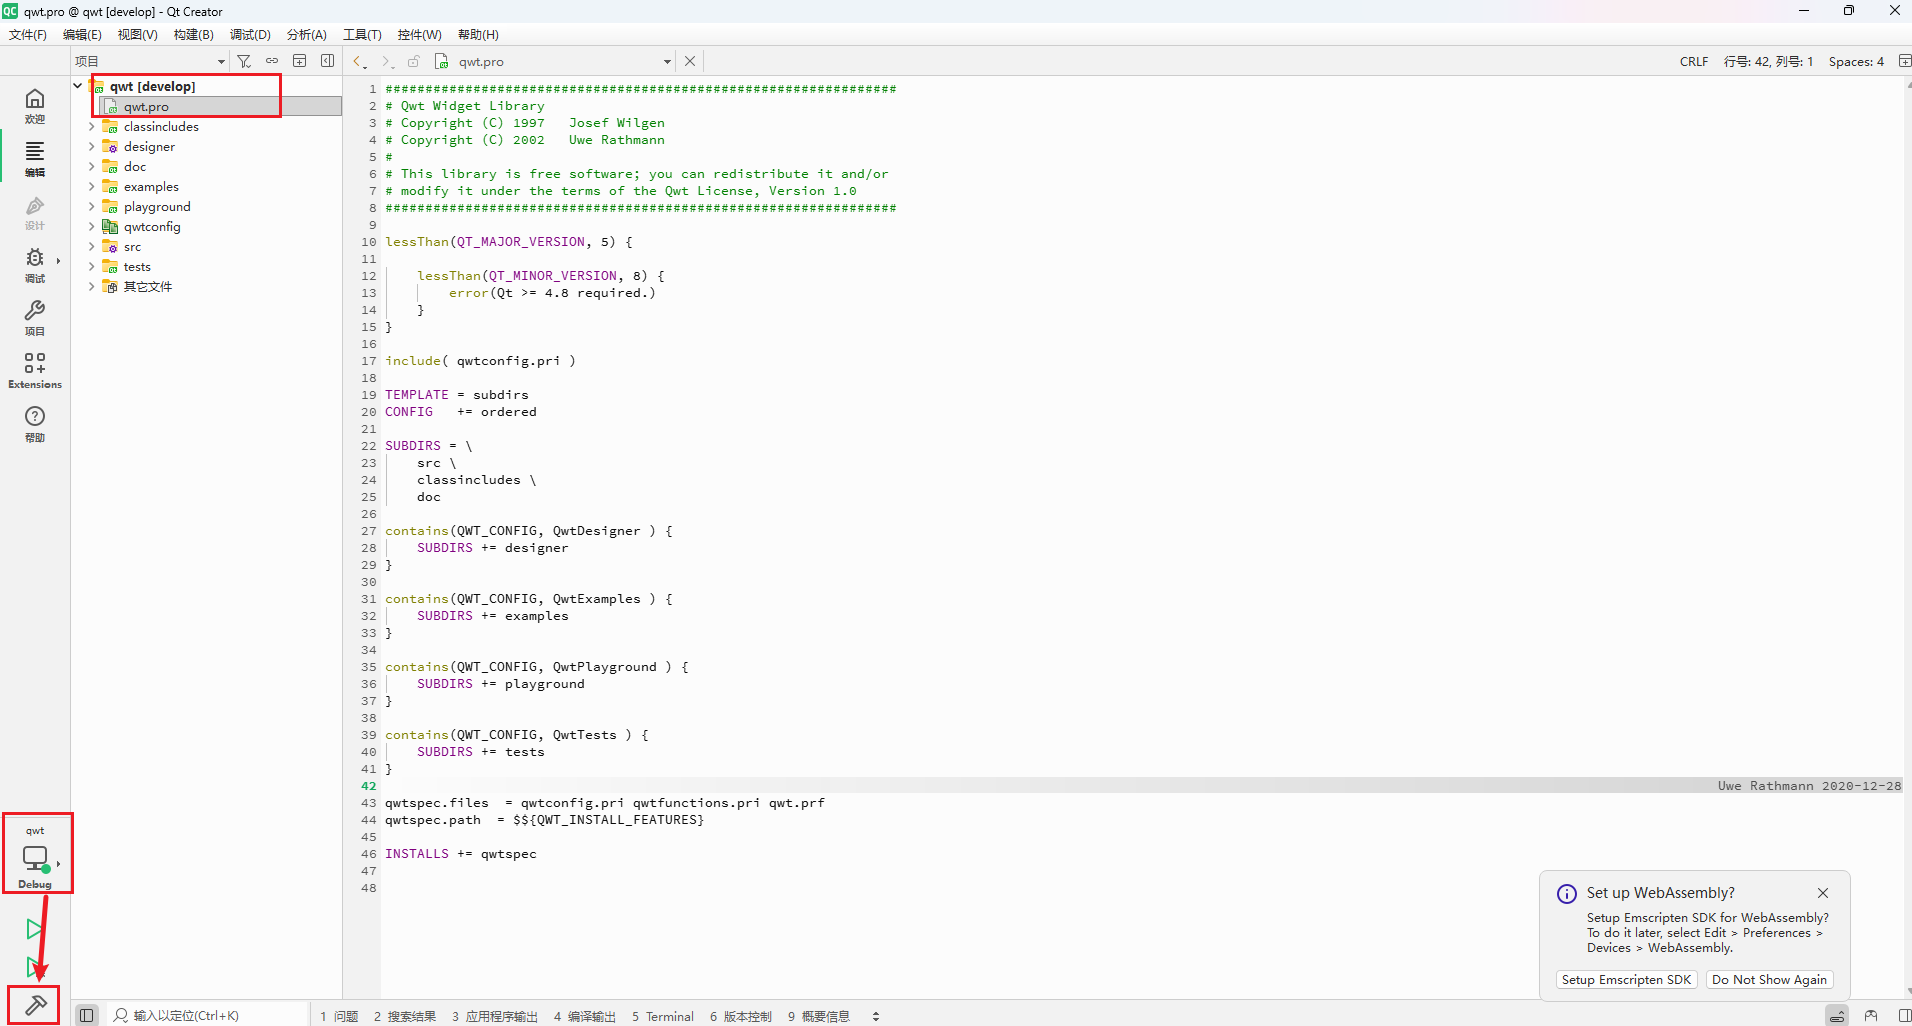Image resolution: width=1912 pixels, height=1026 pixels.
Task: Click Do Not Show Again button
Action: 1769,980
